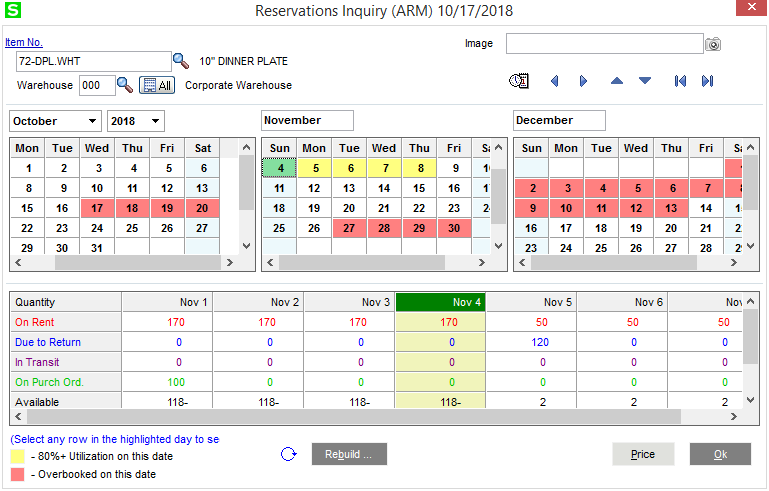
Task: Click the Wed column header in October
Action: (97, 148)
